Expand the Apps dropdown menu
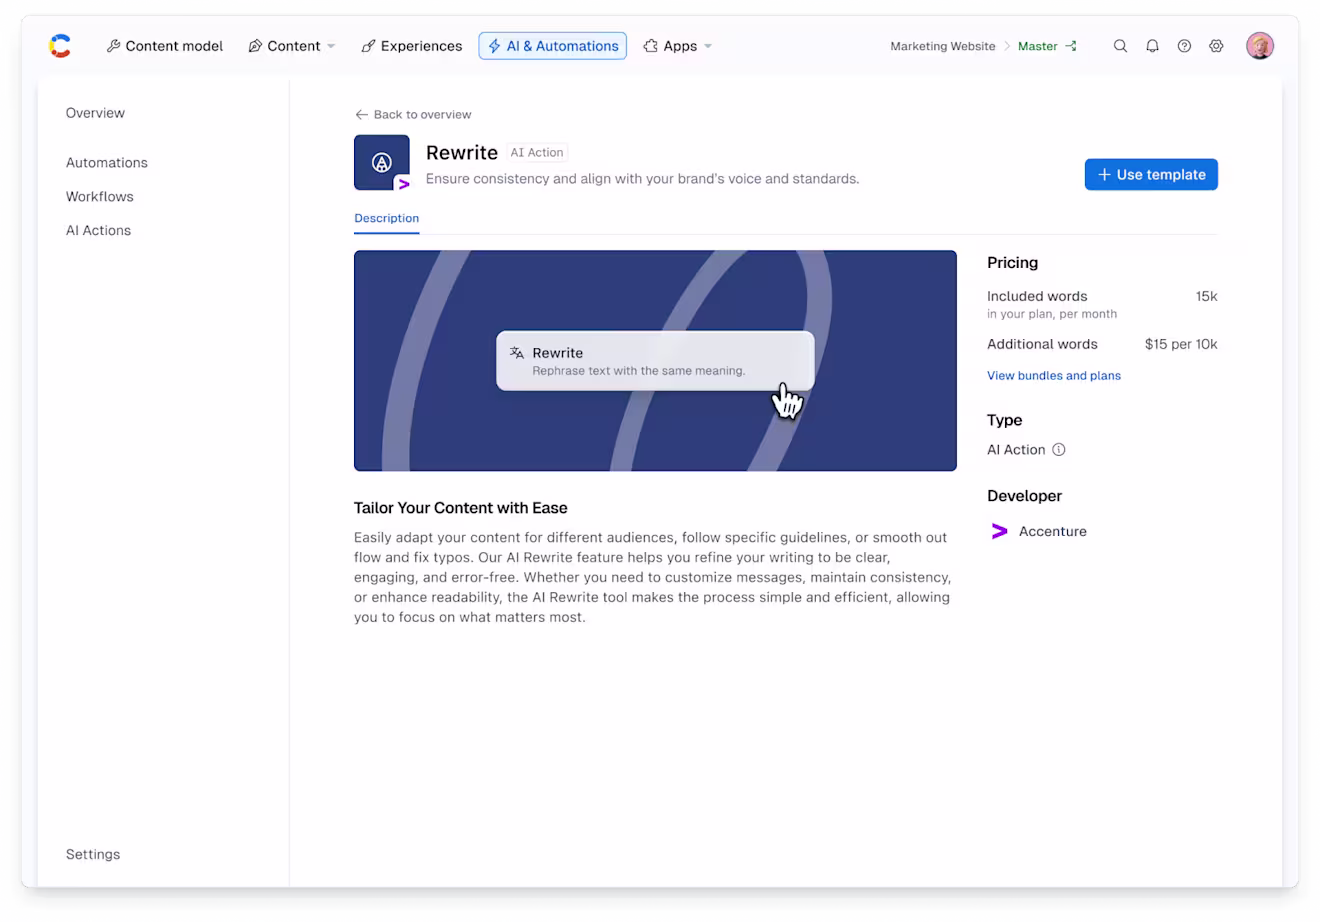1320x922 pixels. point(678,46)
